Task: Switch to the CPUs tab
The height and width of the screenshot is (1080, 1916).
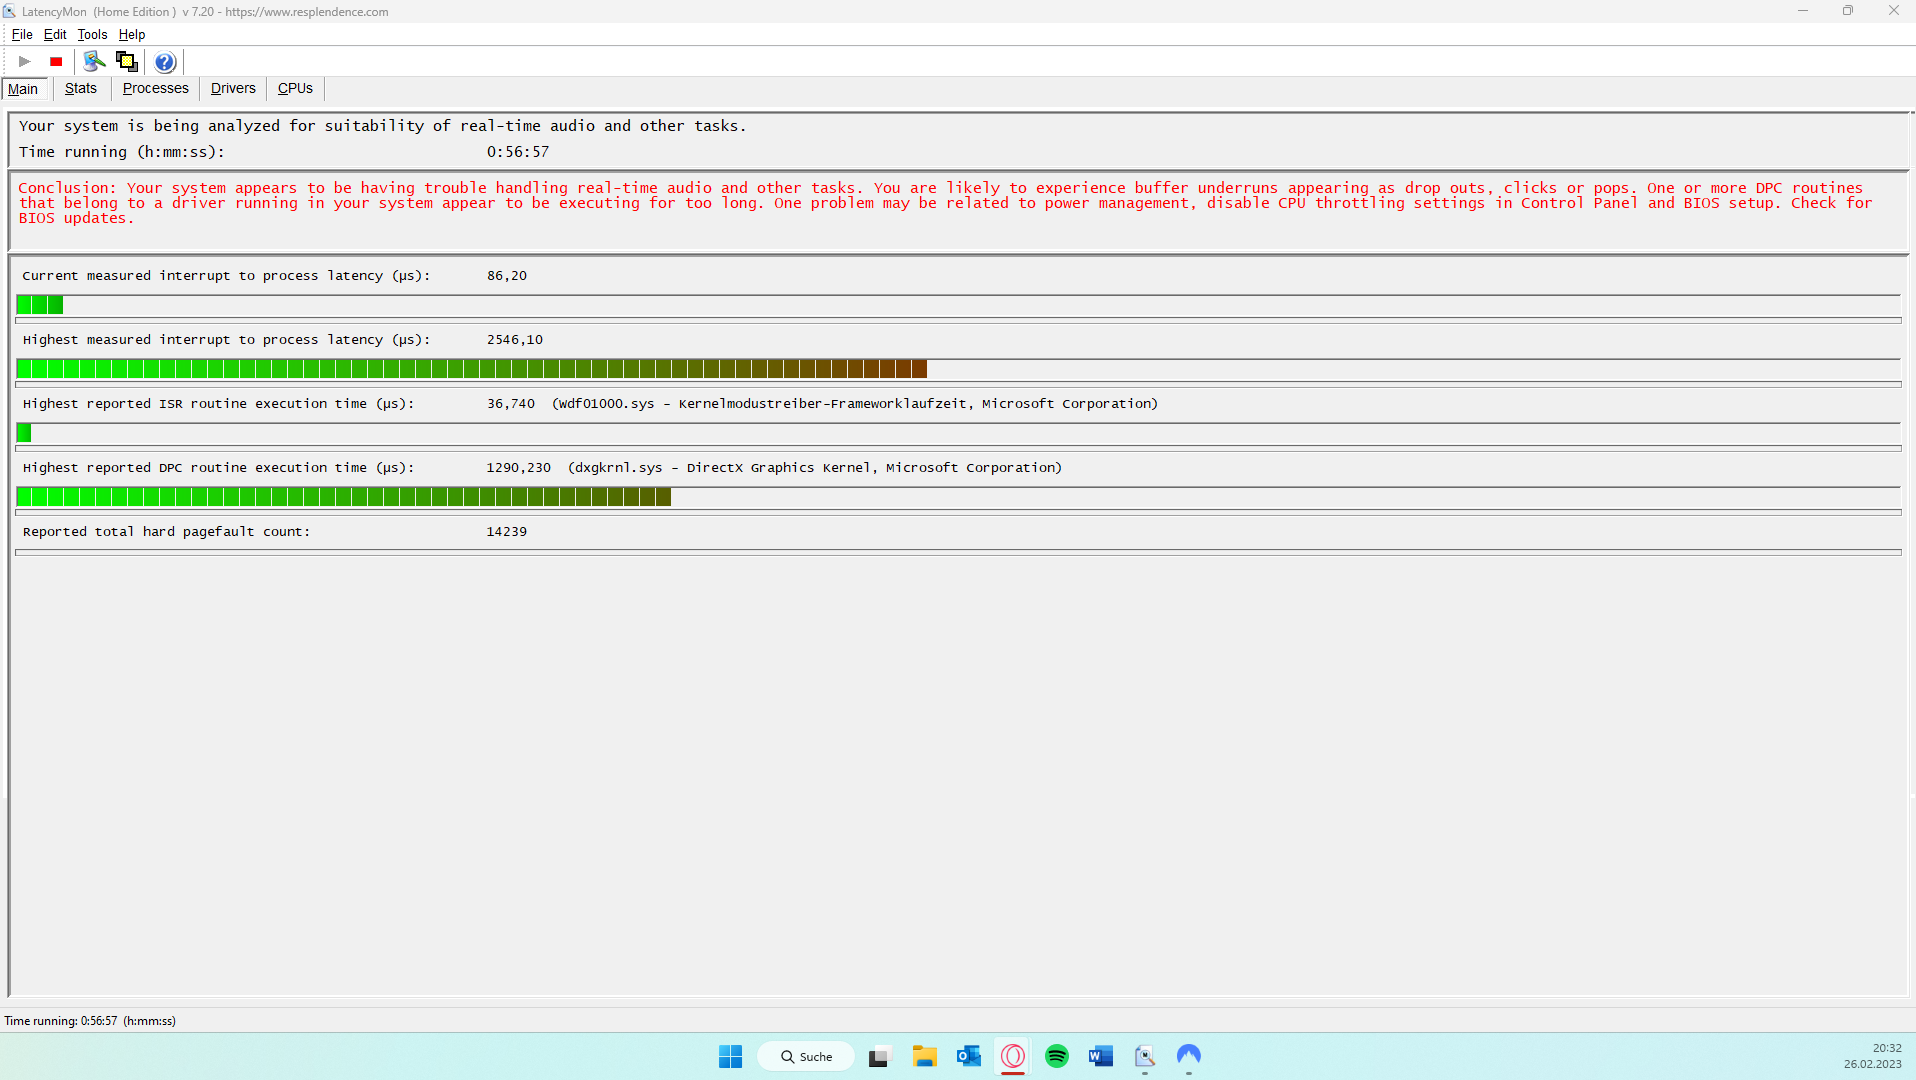Action: [x=295, y=88]
